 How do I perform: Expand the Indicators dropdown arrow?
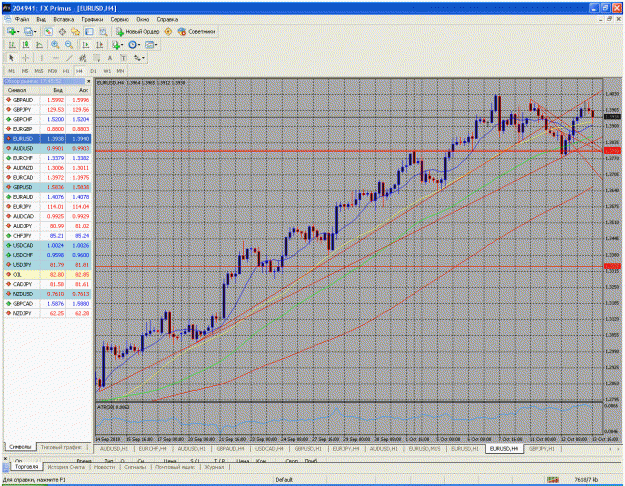pyautogui.click(x=122, y=45)
